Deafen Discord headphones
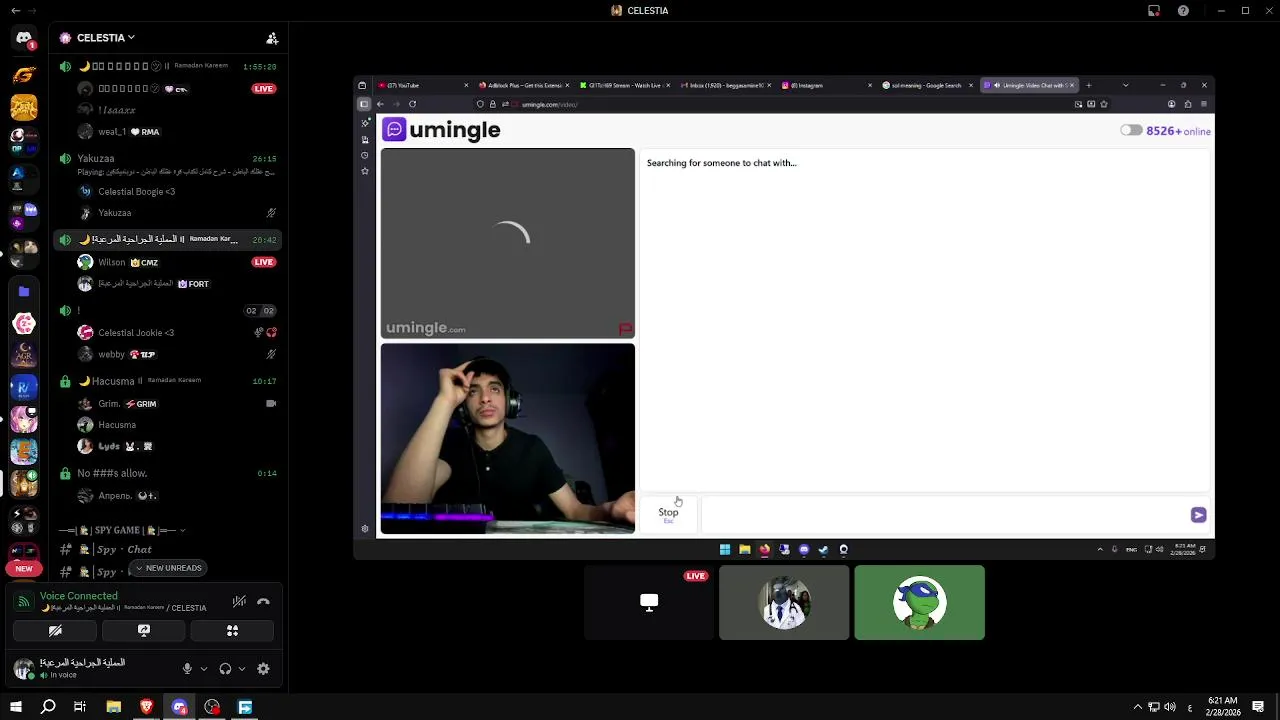The height and width of the screenshot is (720, 1280). tap(225, 669)
